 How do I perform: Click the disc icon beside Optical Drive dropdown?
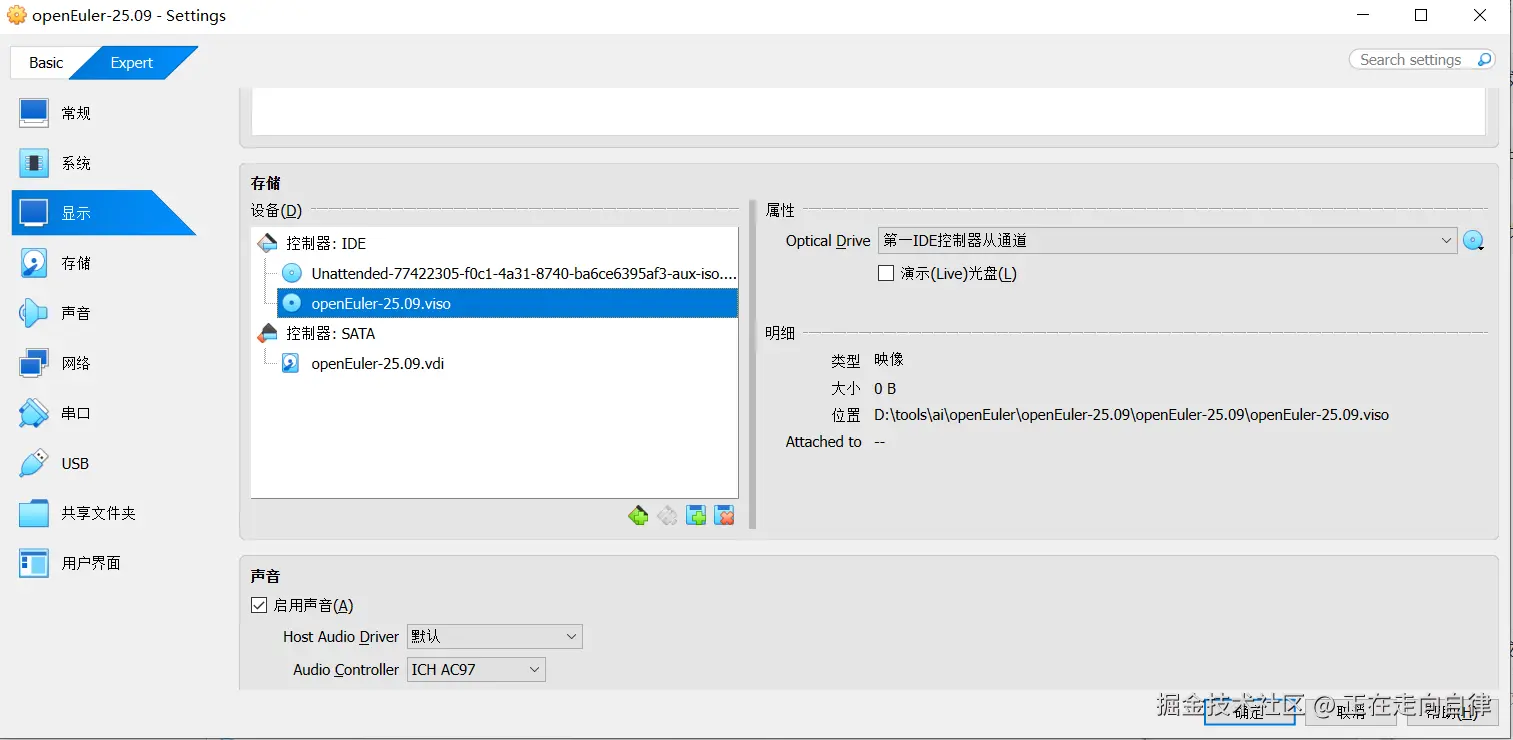click(x=1473, y=241)
